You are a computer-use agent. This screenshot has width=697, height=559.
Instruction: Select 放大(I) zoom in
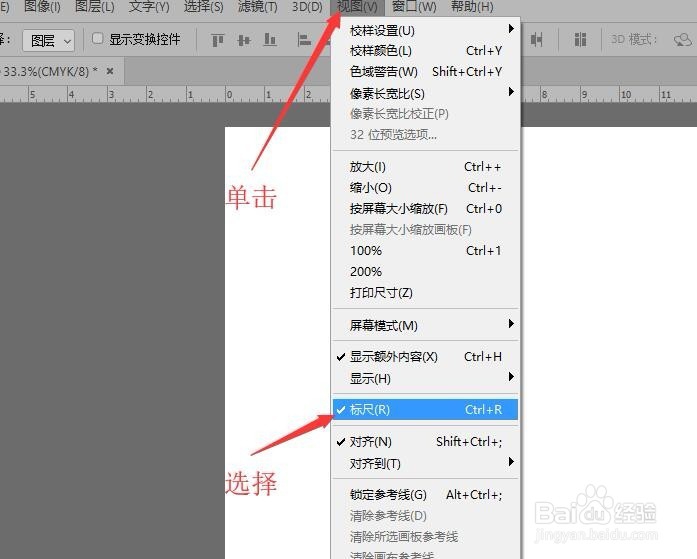click(425, 167)
